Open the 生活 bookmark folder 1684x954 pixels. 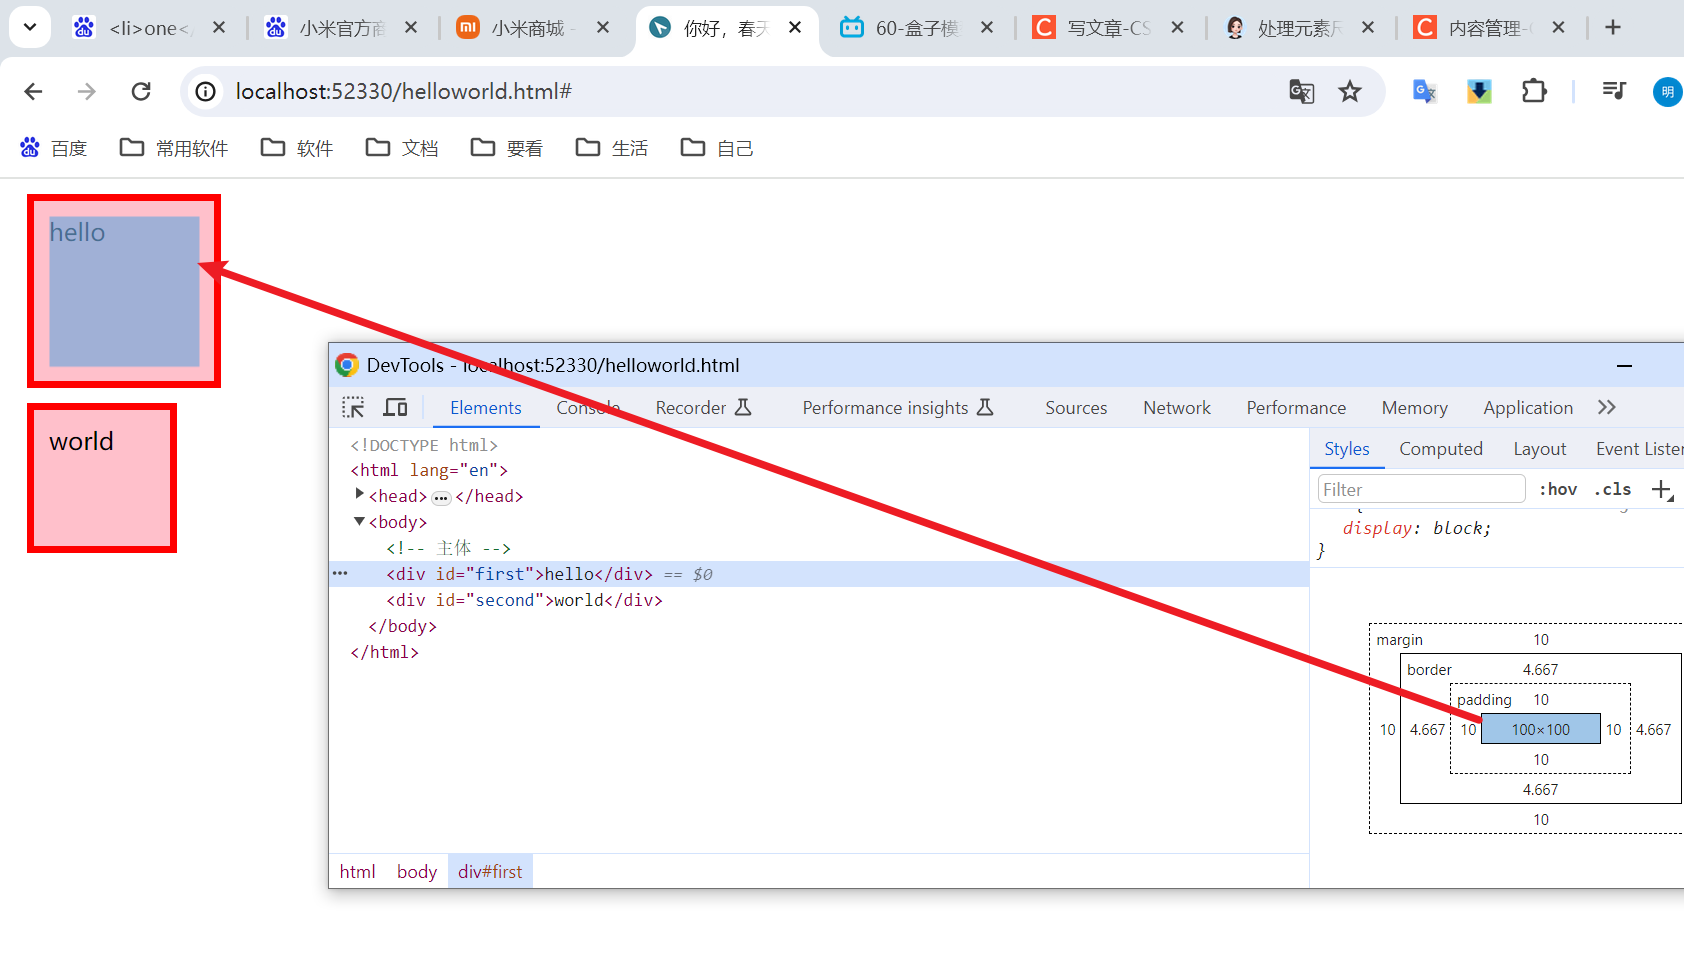pos(612,148)
